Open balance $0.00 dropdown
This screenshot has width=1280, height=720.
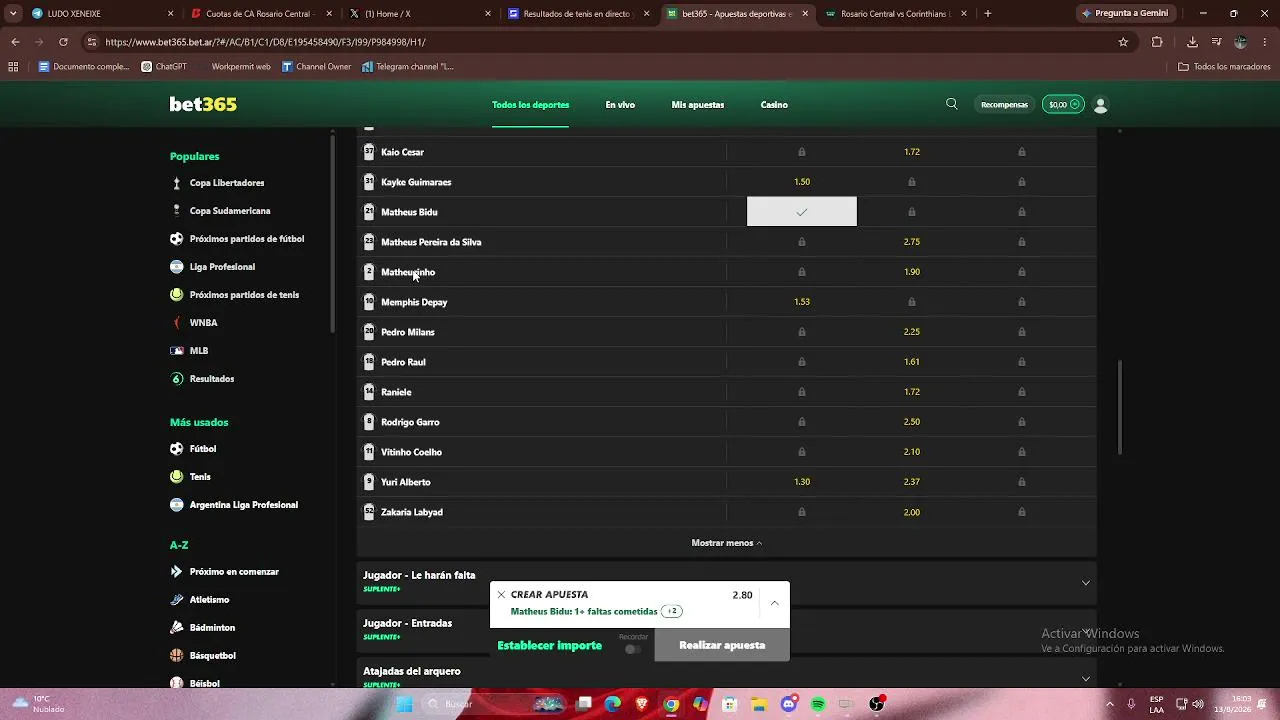click(1064, 104)
